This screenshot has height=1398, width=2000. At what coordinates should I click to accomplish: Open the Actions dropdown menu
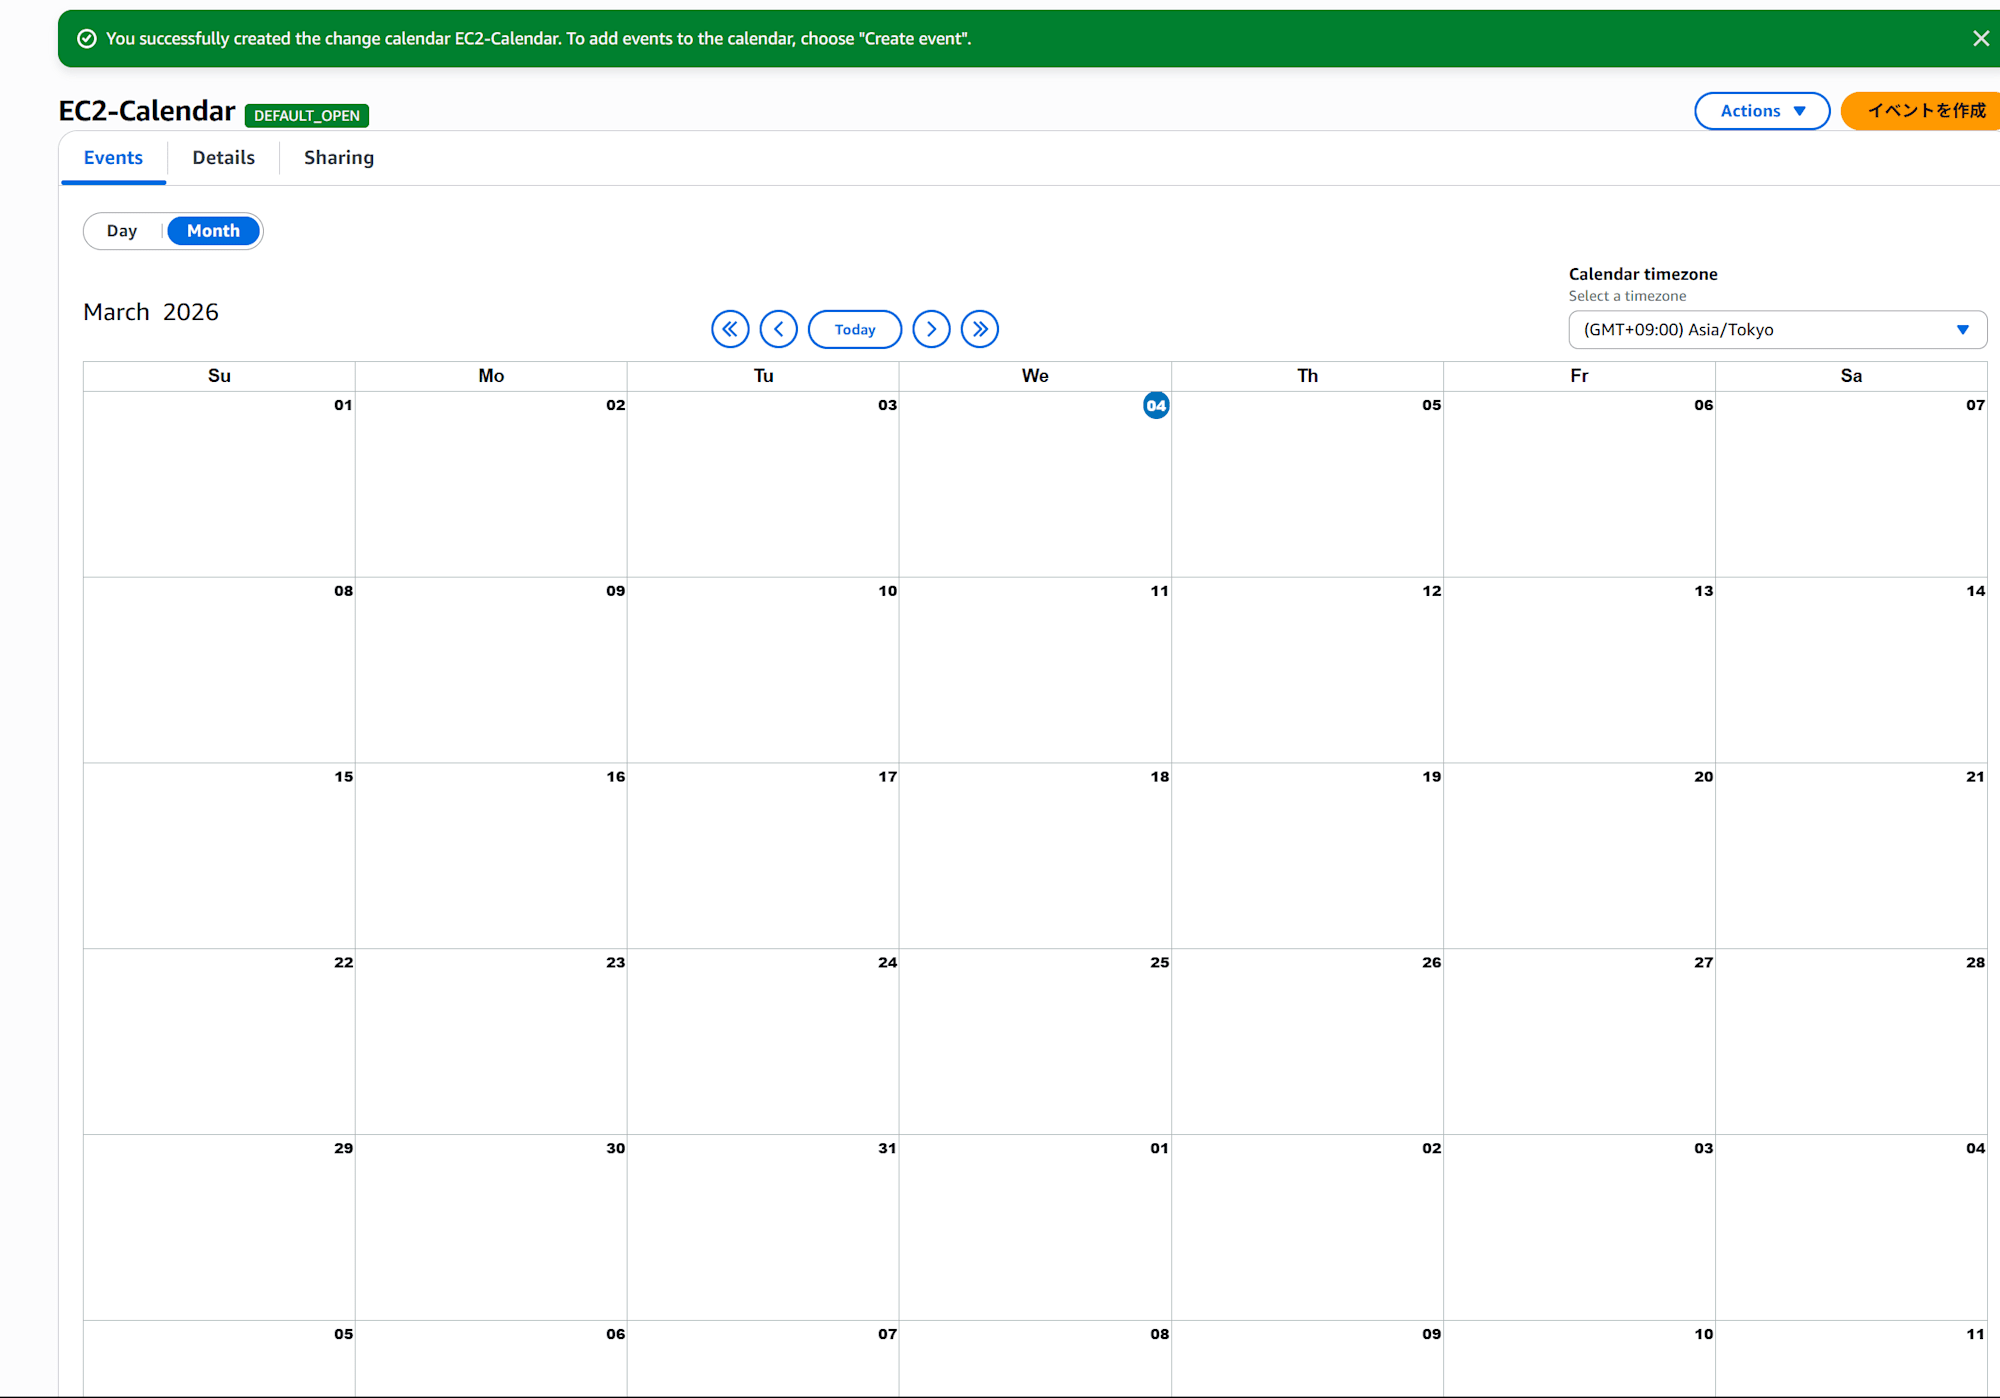[1761, 111]
